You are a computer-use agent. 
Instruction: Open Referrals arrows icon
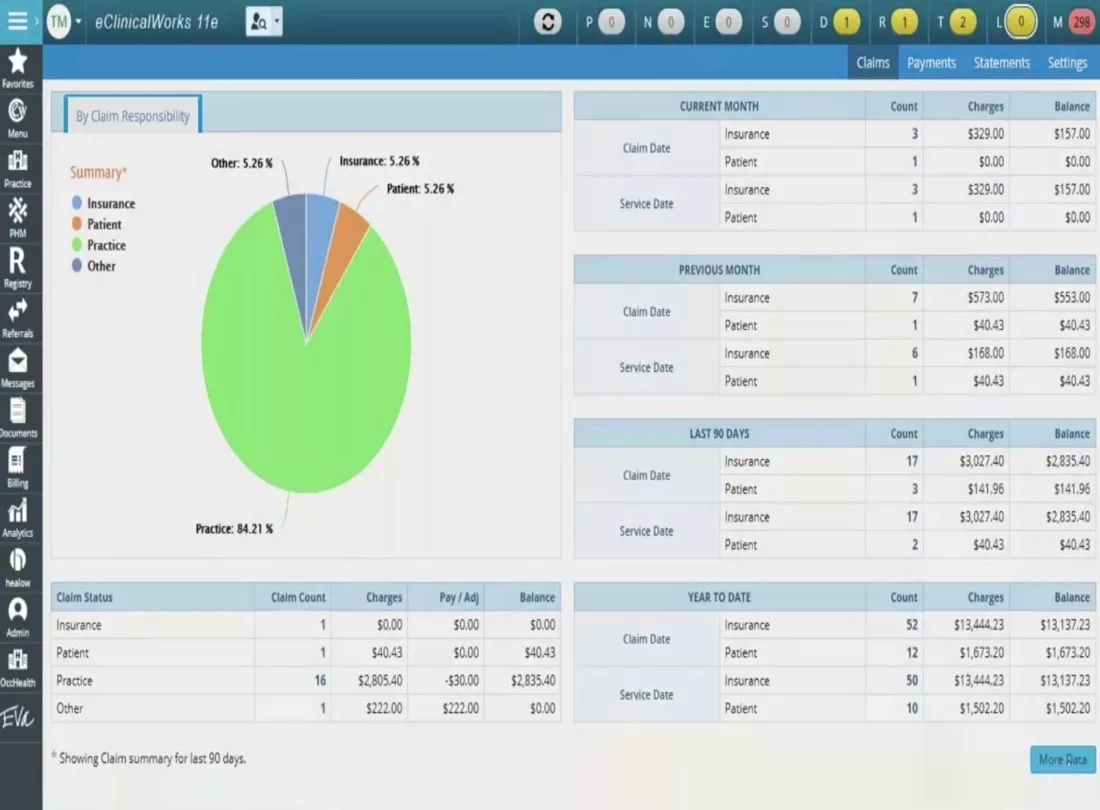(18, 313)
